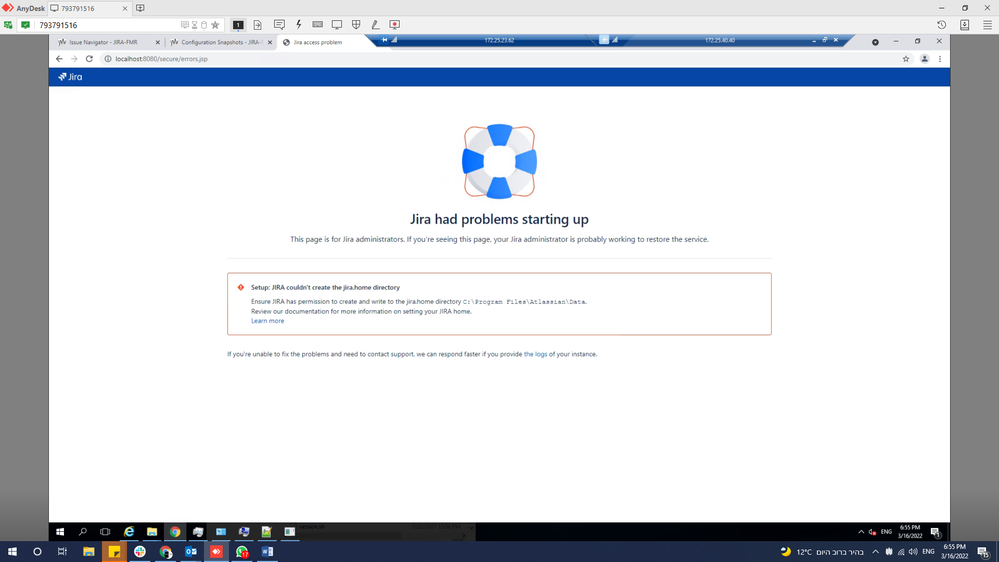Screen dimensions: 999x562
Task: Open remote Windows Start menu
Action: click(x=60, y=531)
